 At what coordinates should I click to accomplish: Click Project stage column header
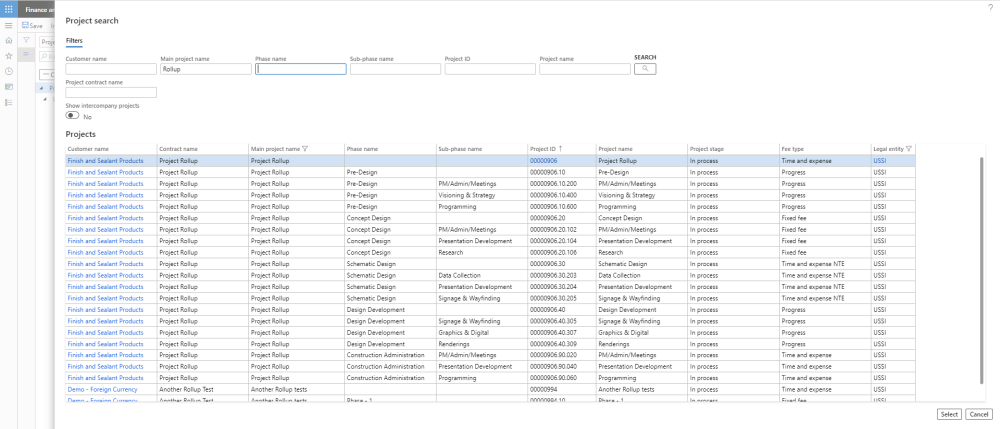point(706,149)
